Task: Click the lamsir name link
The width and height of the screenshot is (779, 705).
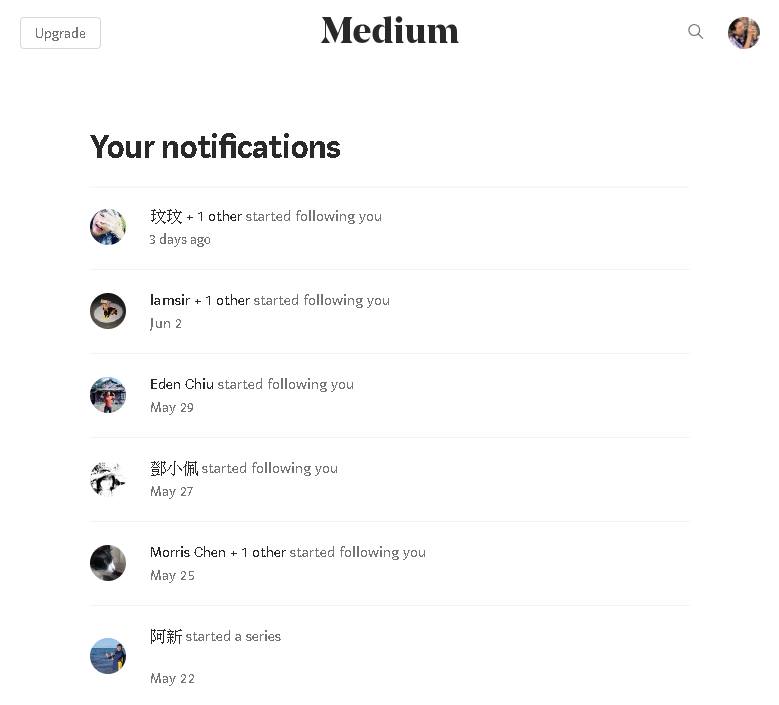Action: tap(169, 300)
